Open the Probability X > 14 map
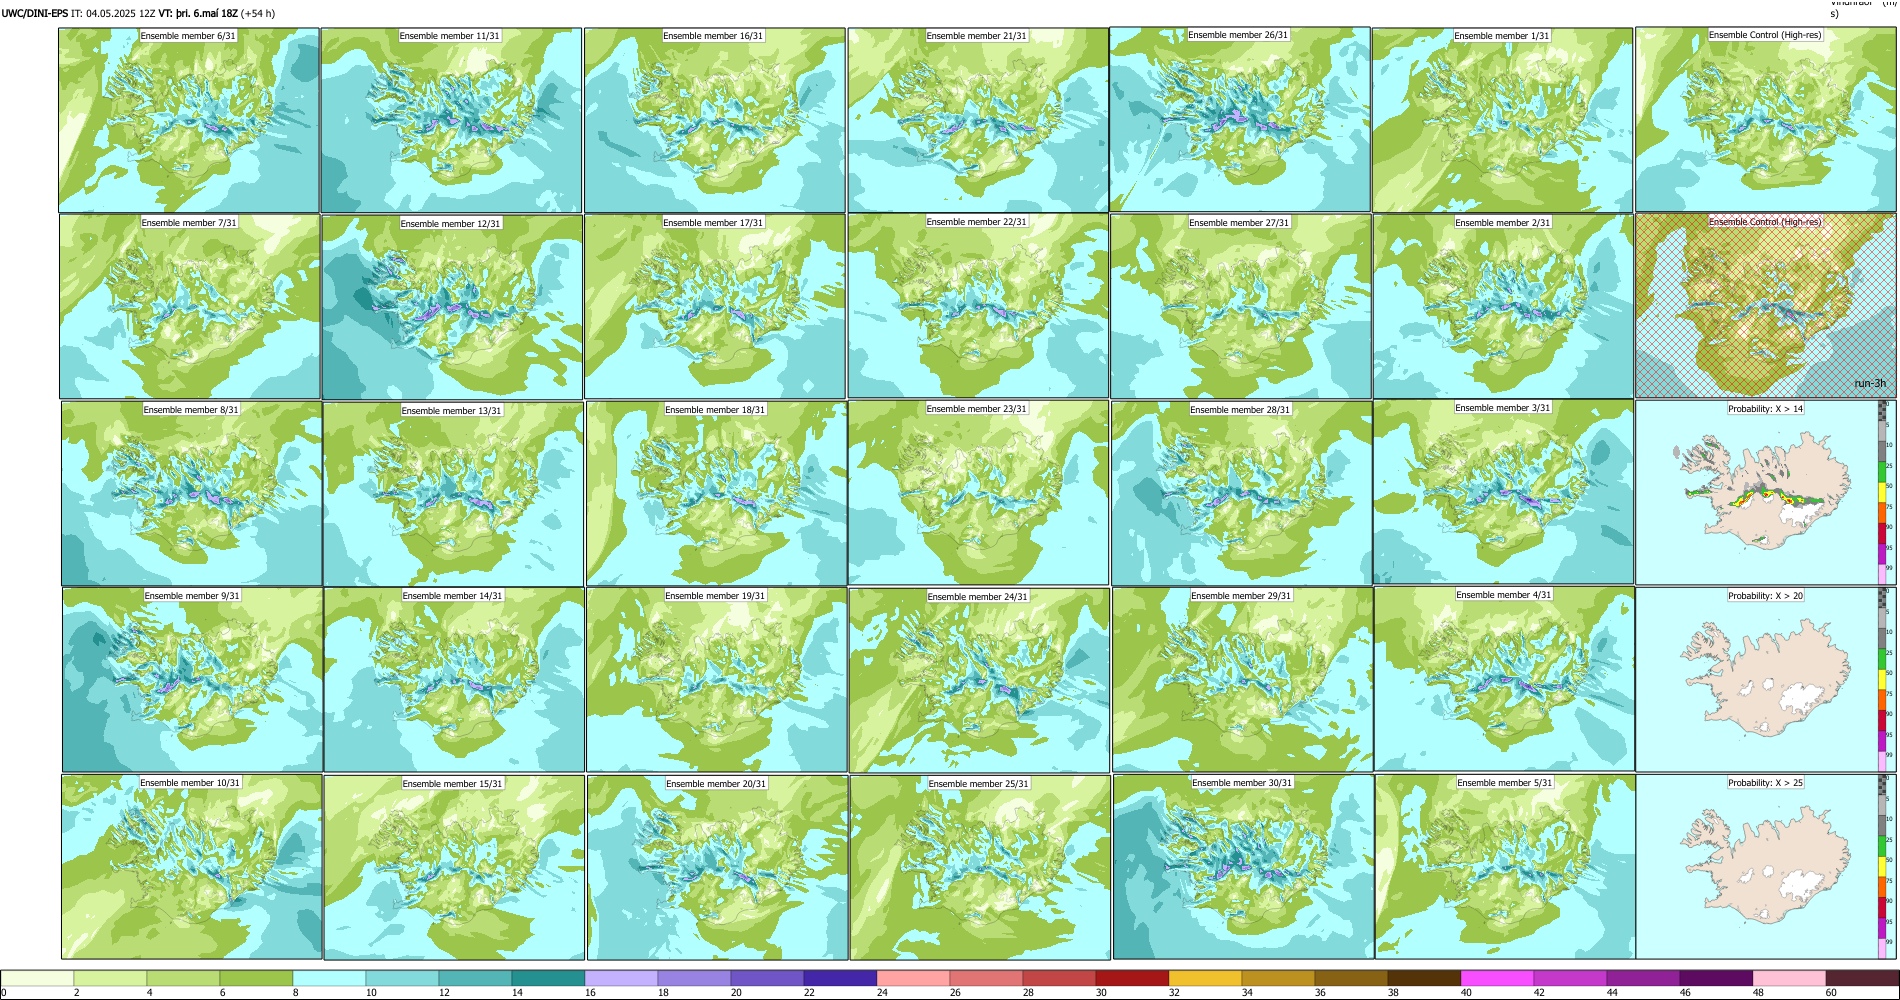This screenshot has width=1900, height=1000. pos(1757,493)
